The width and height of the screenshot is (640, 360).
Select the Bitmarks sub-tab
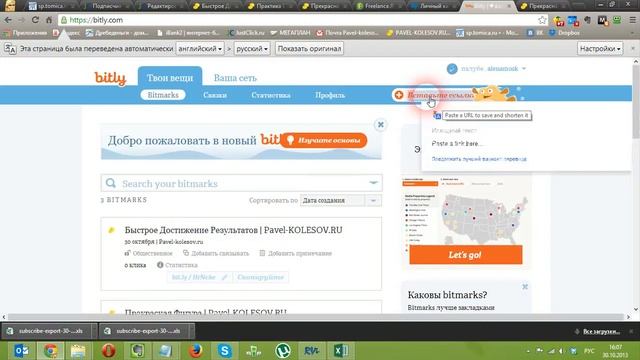point(163,95)
